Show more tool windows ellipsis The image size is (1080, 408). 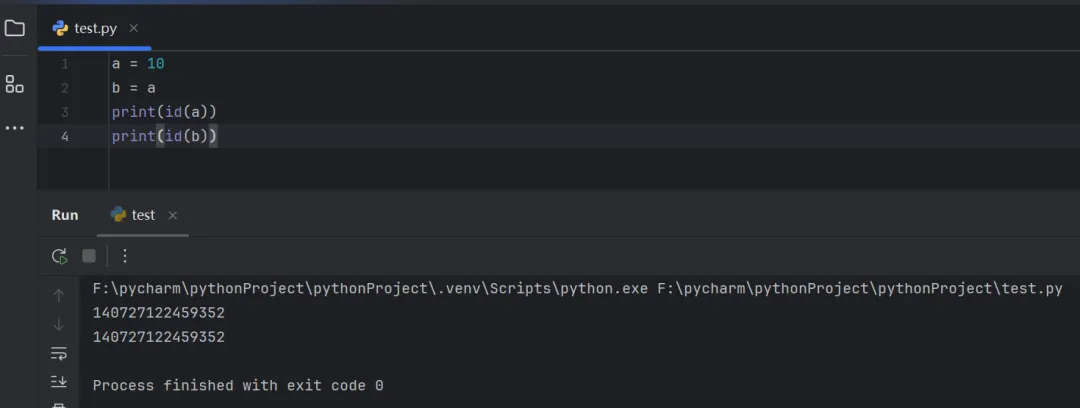coord(14,128)
